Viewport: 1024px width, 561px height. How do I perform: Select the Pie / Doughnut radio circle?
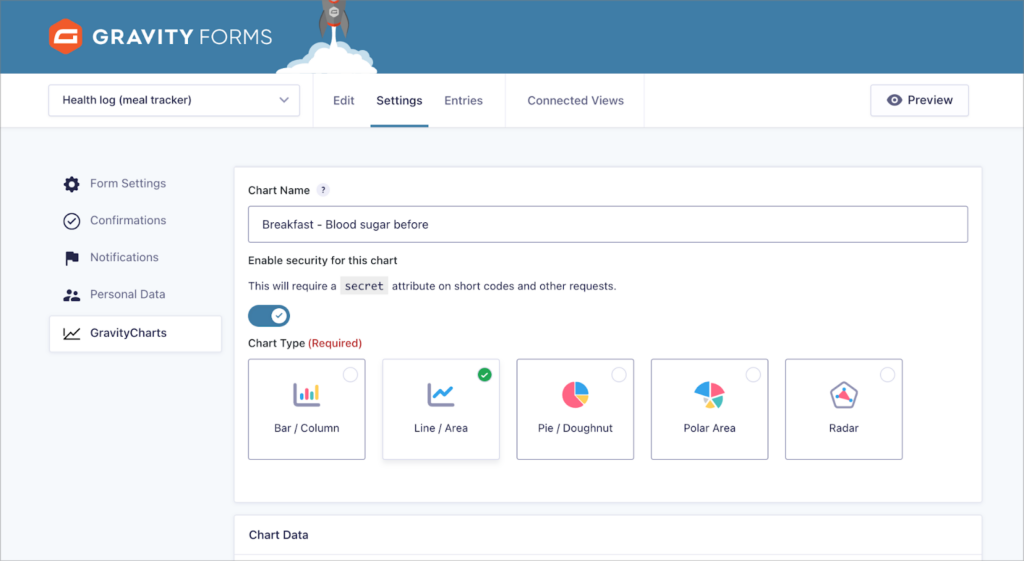point(618,374)
